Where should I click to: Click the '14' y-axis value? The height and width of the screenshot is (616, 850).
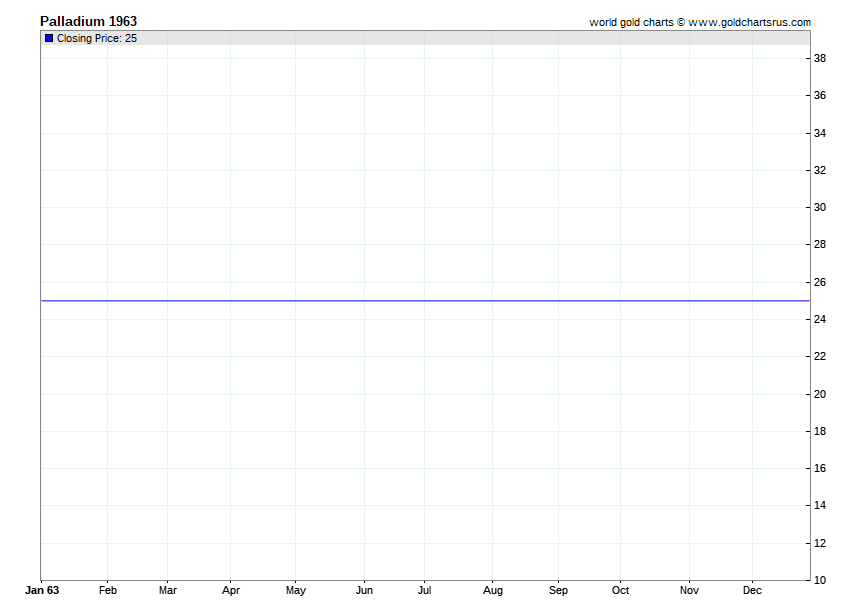click(820, 505)
